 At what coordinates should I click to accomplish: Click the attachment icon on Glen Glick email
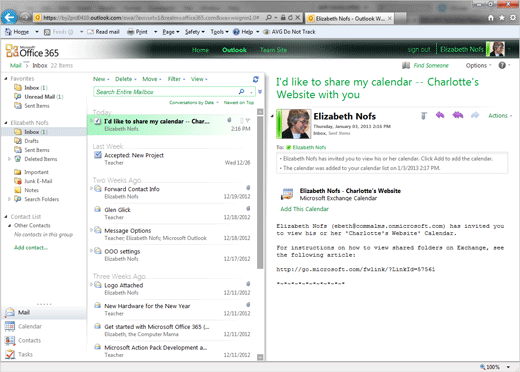click(x=248, y=208)
